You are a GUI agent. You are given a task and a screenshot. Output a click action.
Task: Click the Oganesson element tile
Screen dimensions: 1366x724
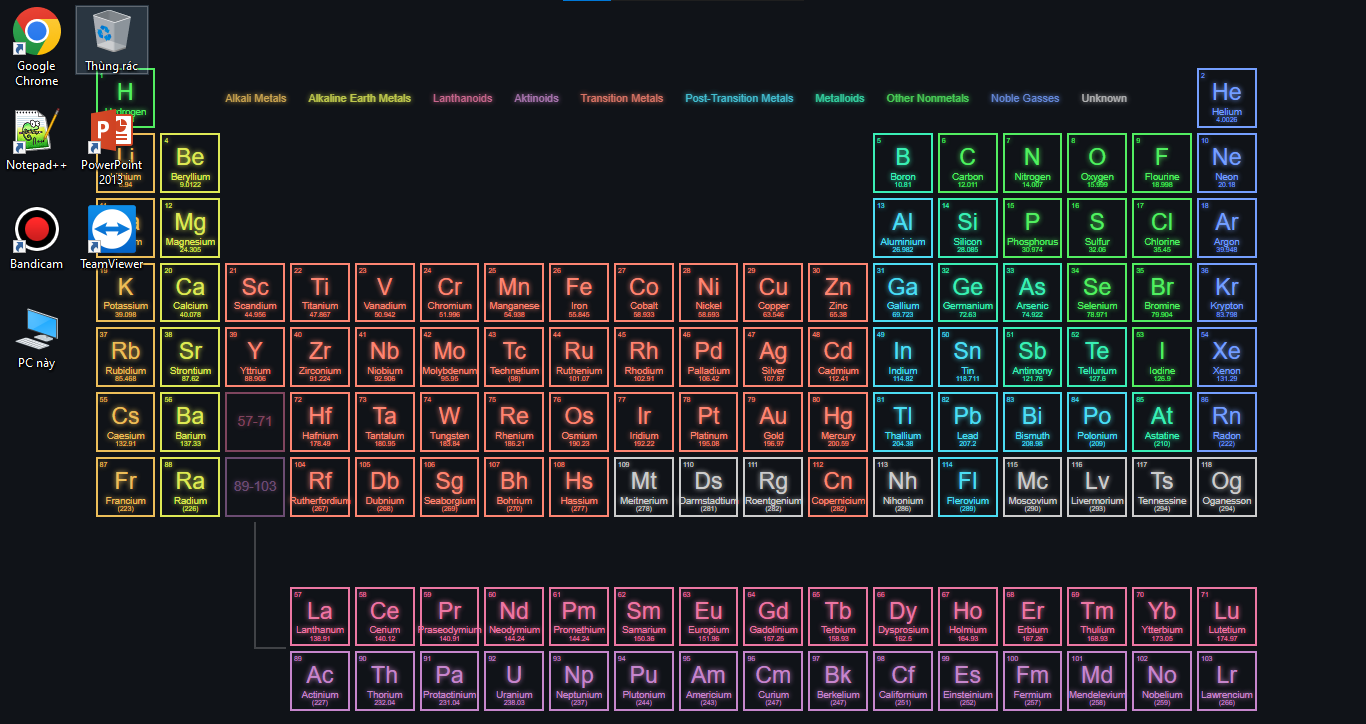point(1227,487)
